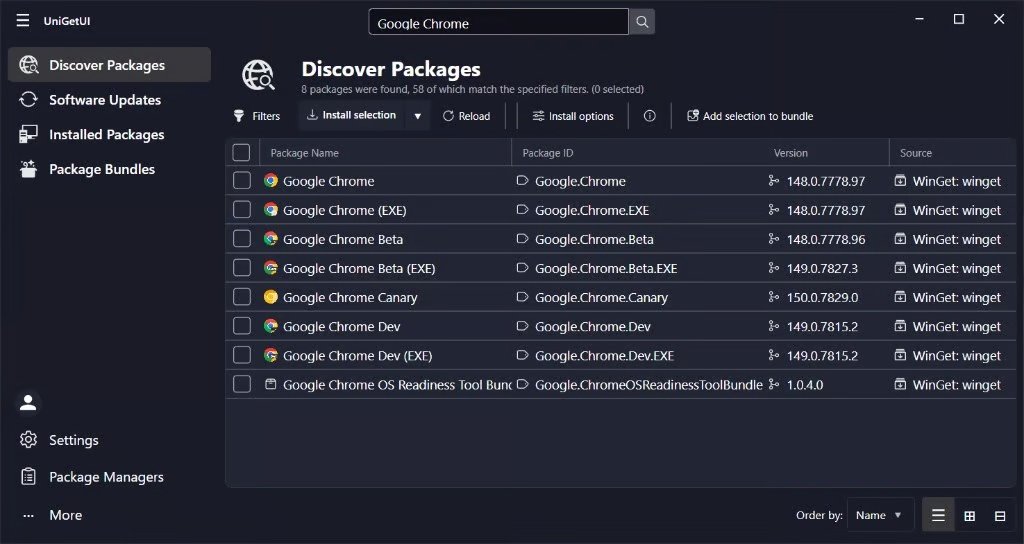This screenshot has height=544, width=1024.
Task: Check the Google Chrome Beta (EXE) checkbox
Action: (x=242, y=267)
